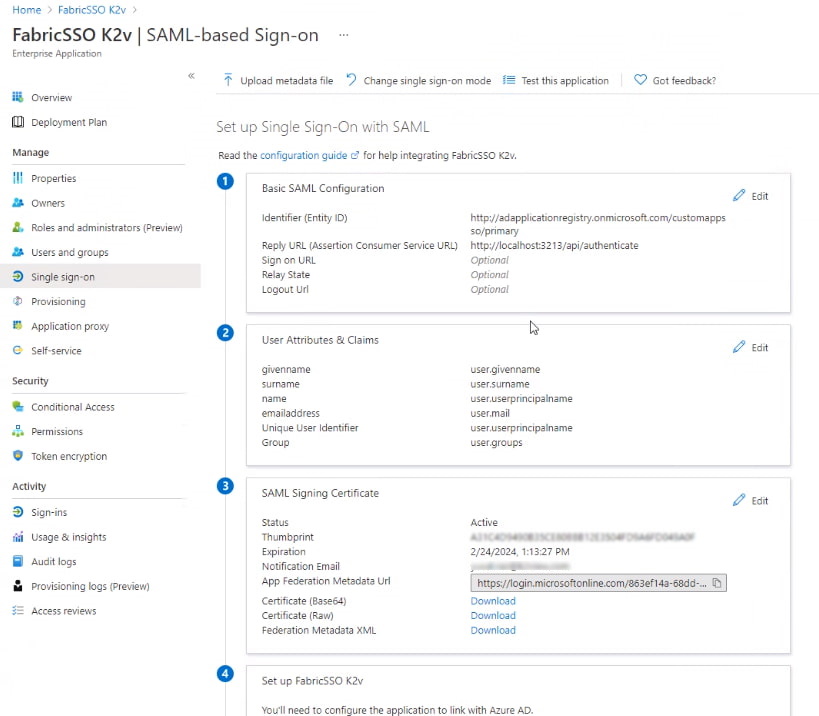Screen dimensions: 819x716
Task: Open Token encryption in Security section
Action: pyautogui.click(x=68, y=456)
